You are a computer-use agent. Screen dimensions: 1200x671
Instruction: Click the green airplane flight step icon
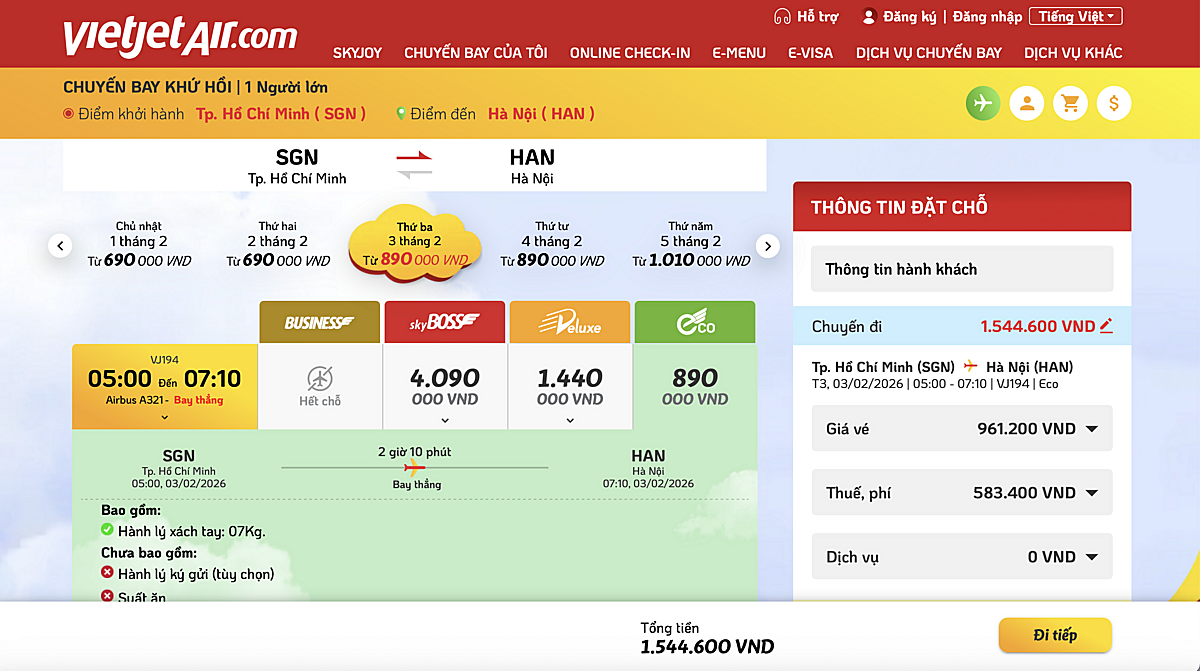[982, 103]
